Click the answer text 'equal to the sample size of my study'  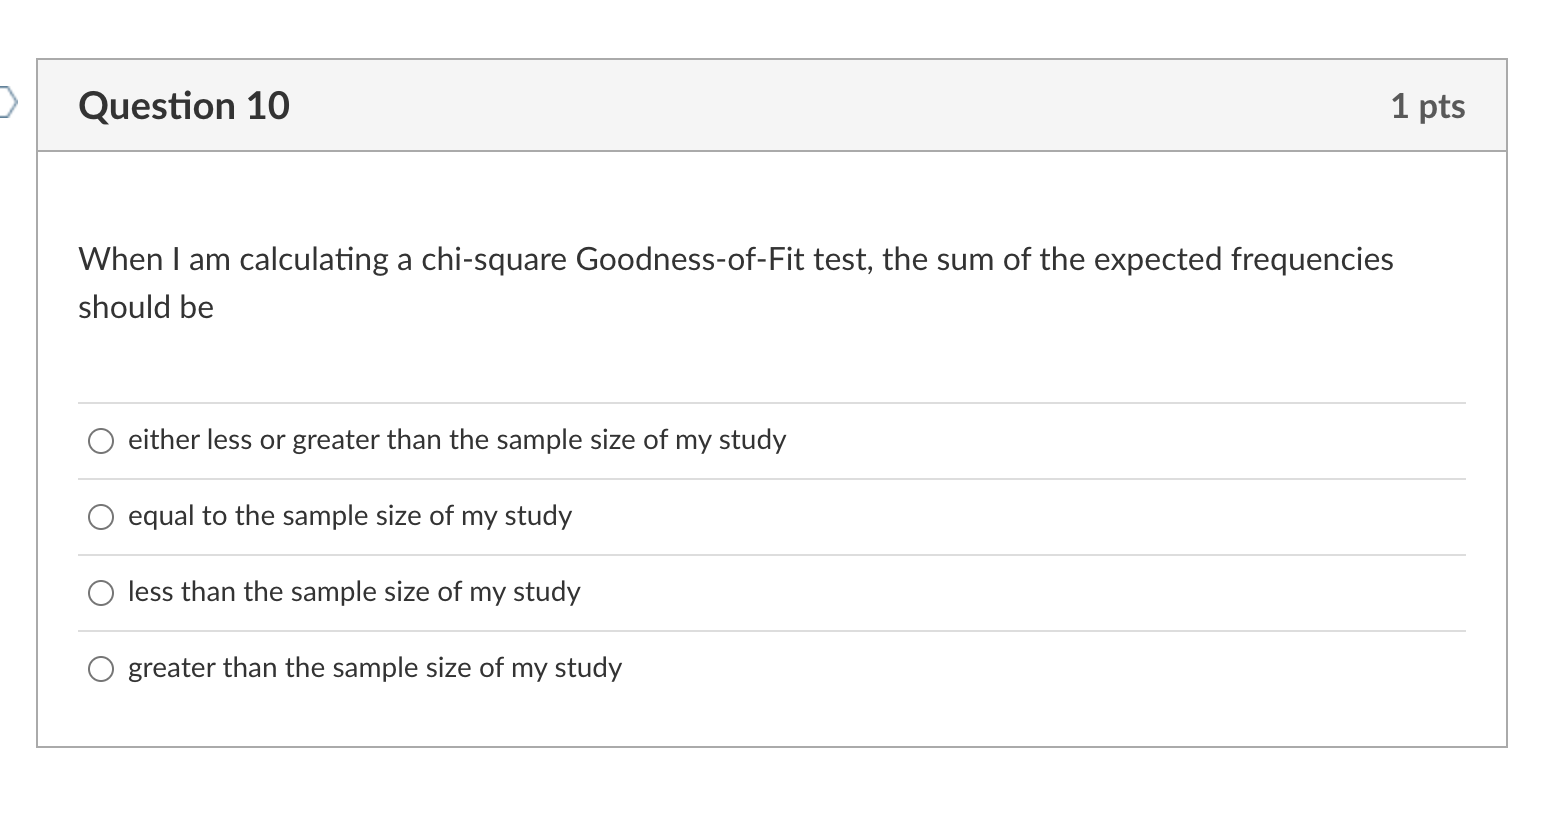pos(350,516)
